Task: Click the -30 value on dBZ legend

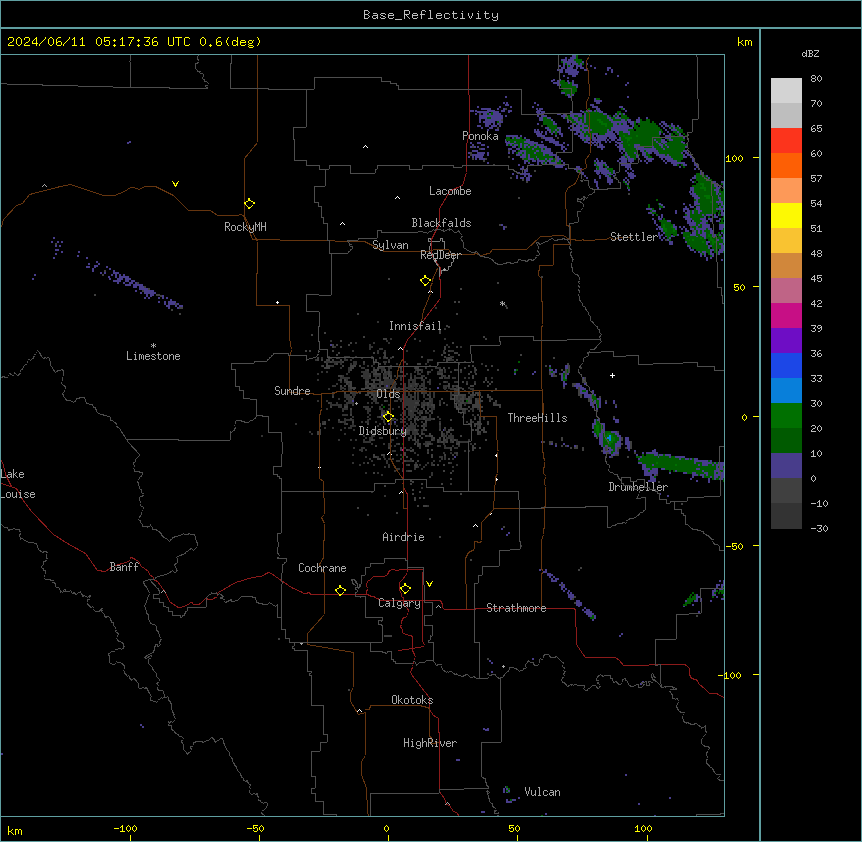Action: 819,529
